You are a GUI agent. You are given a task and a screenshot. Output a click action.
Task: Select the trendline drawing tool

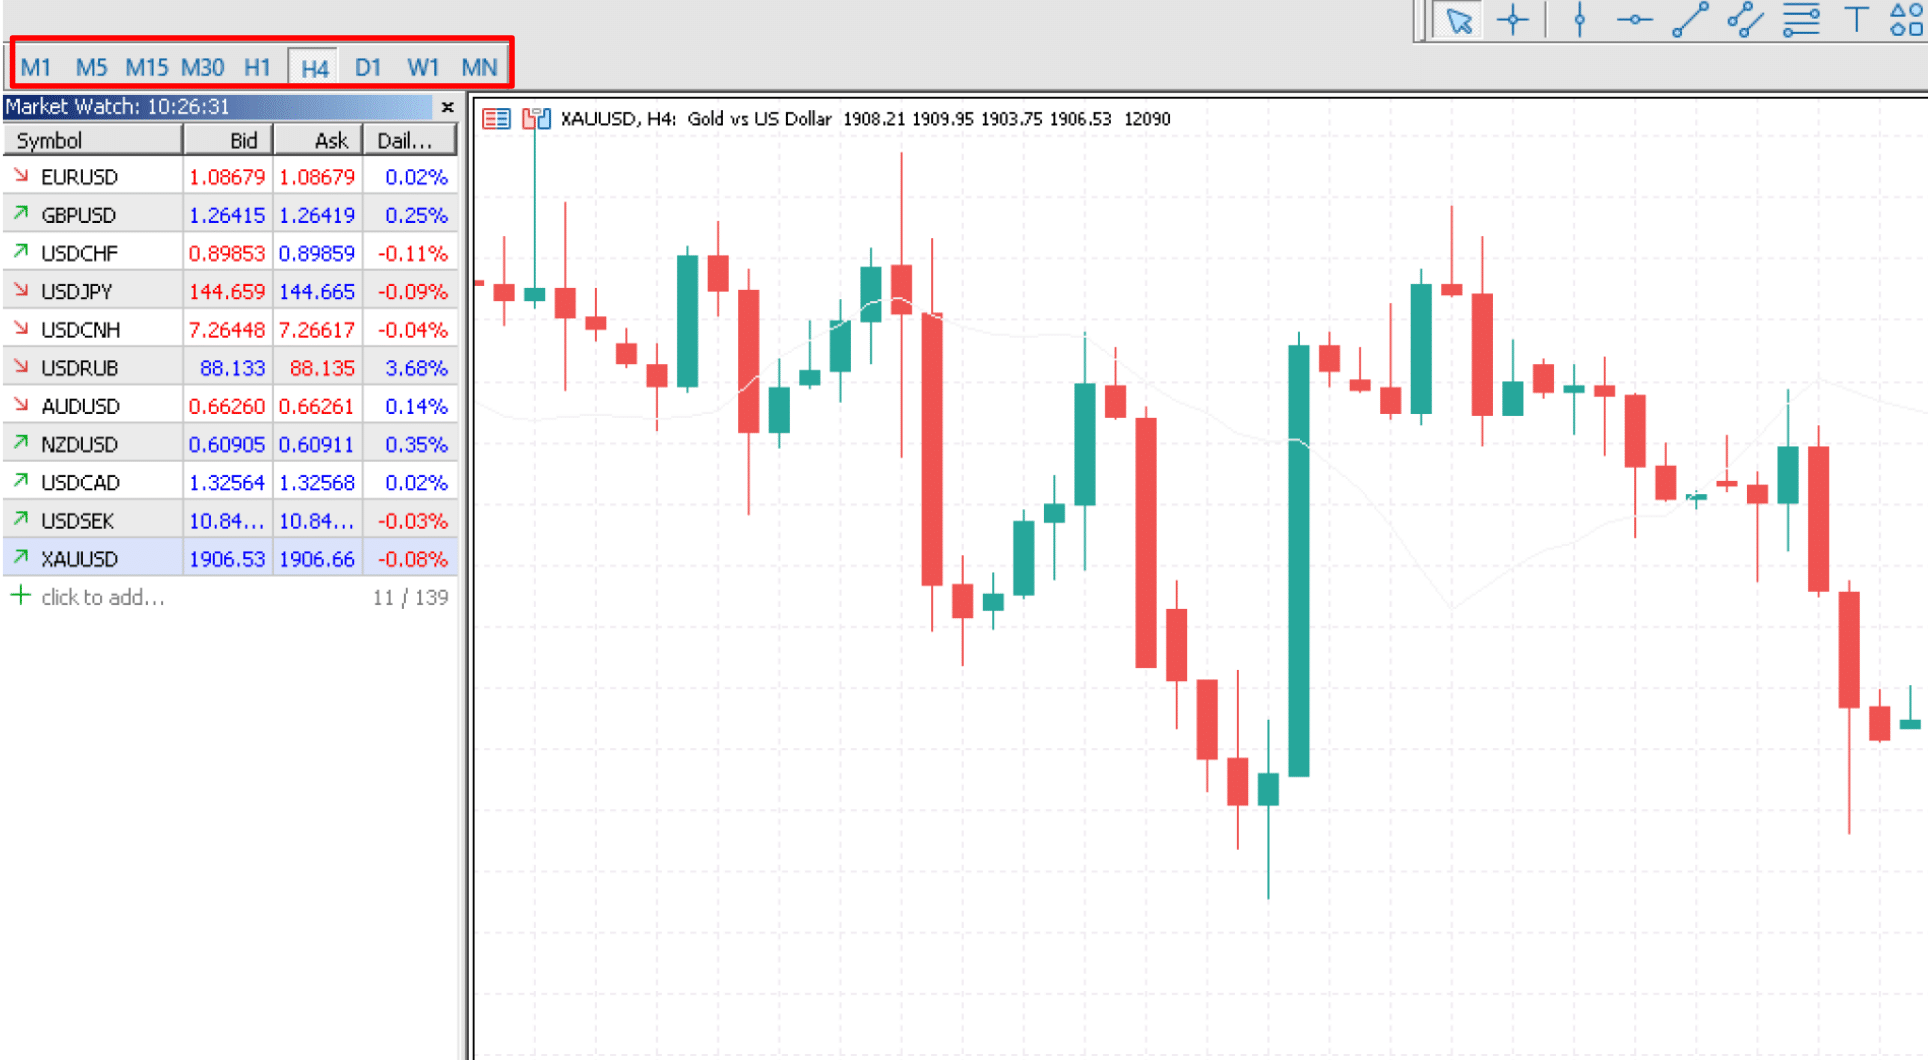tap(1690, 20)
